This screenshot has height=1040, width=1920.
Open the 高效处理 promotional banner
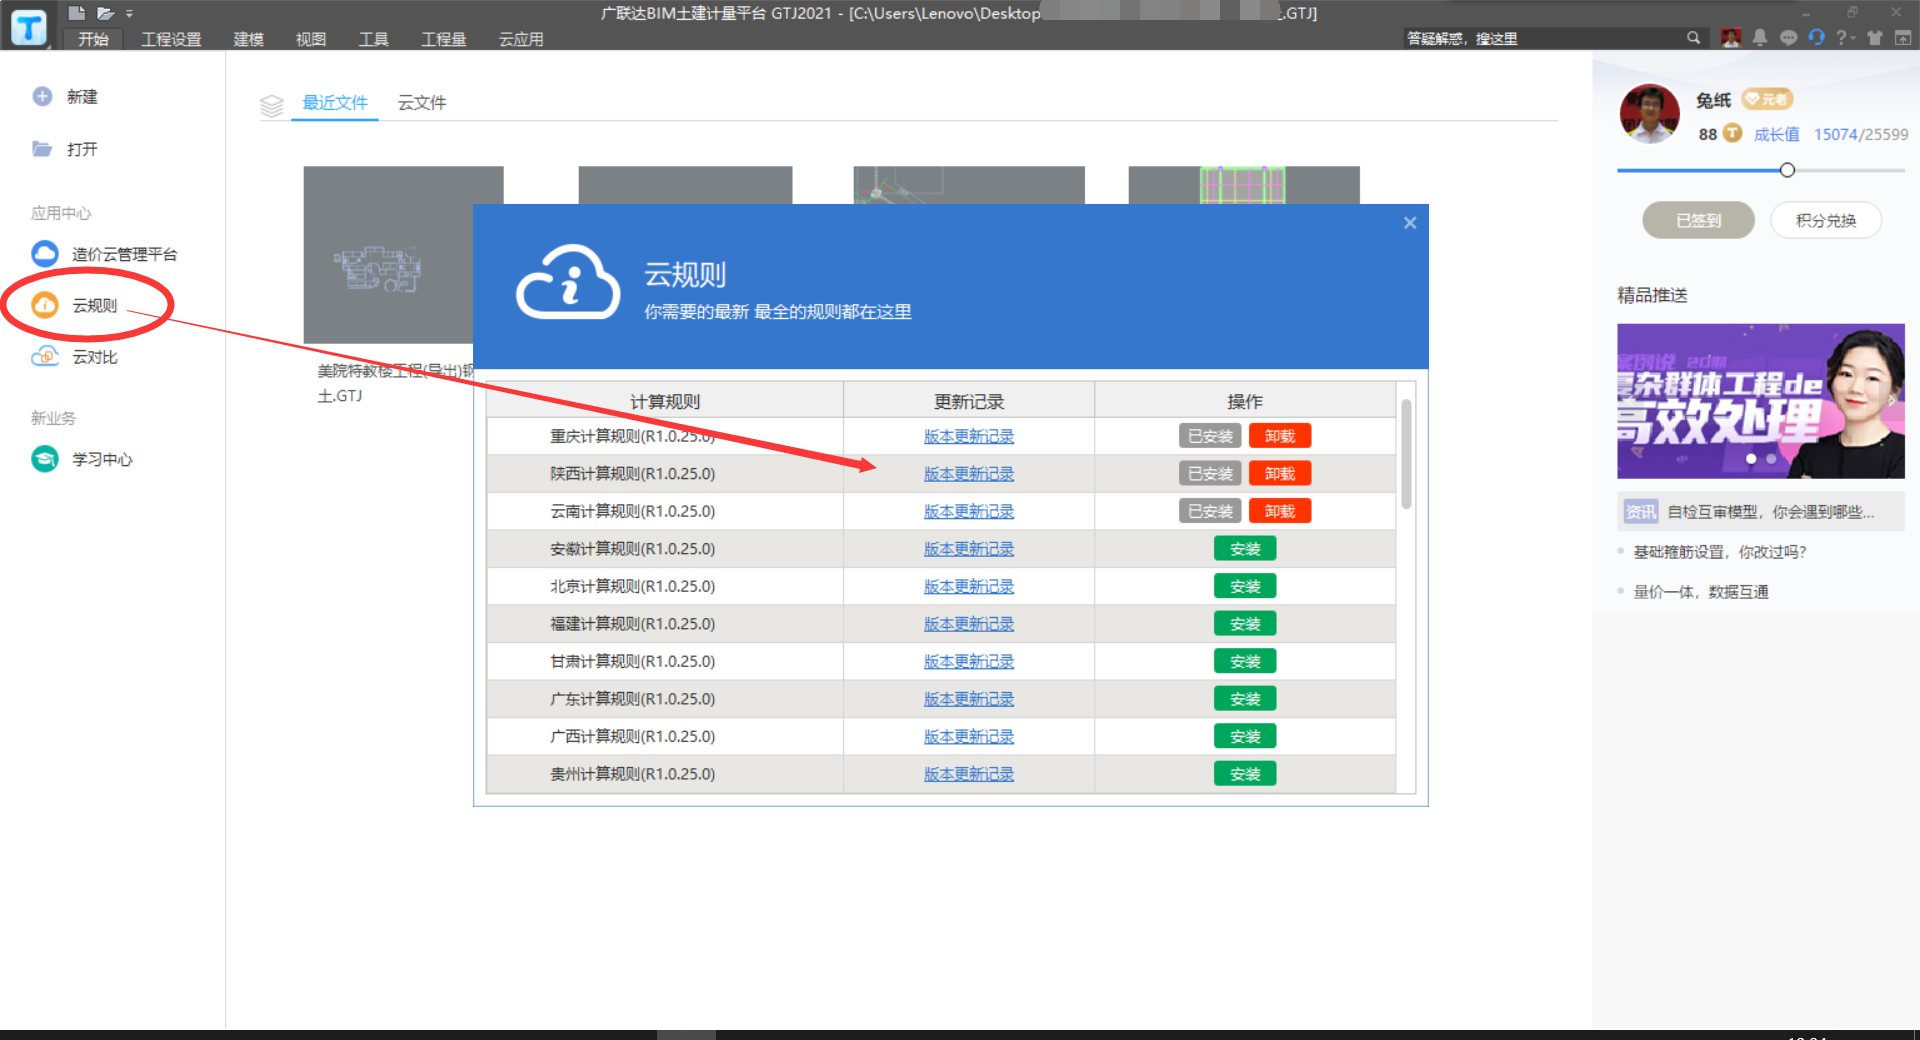[1761, 401]
